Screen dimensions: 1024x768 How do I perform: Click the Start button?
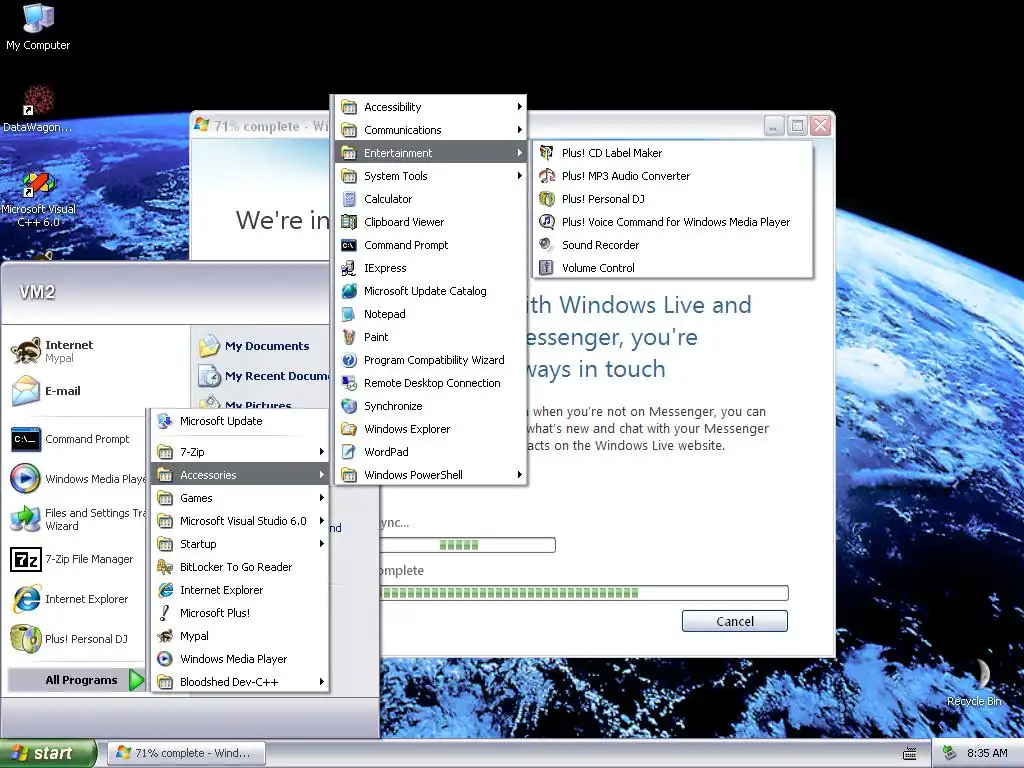48,753
